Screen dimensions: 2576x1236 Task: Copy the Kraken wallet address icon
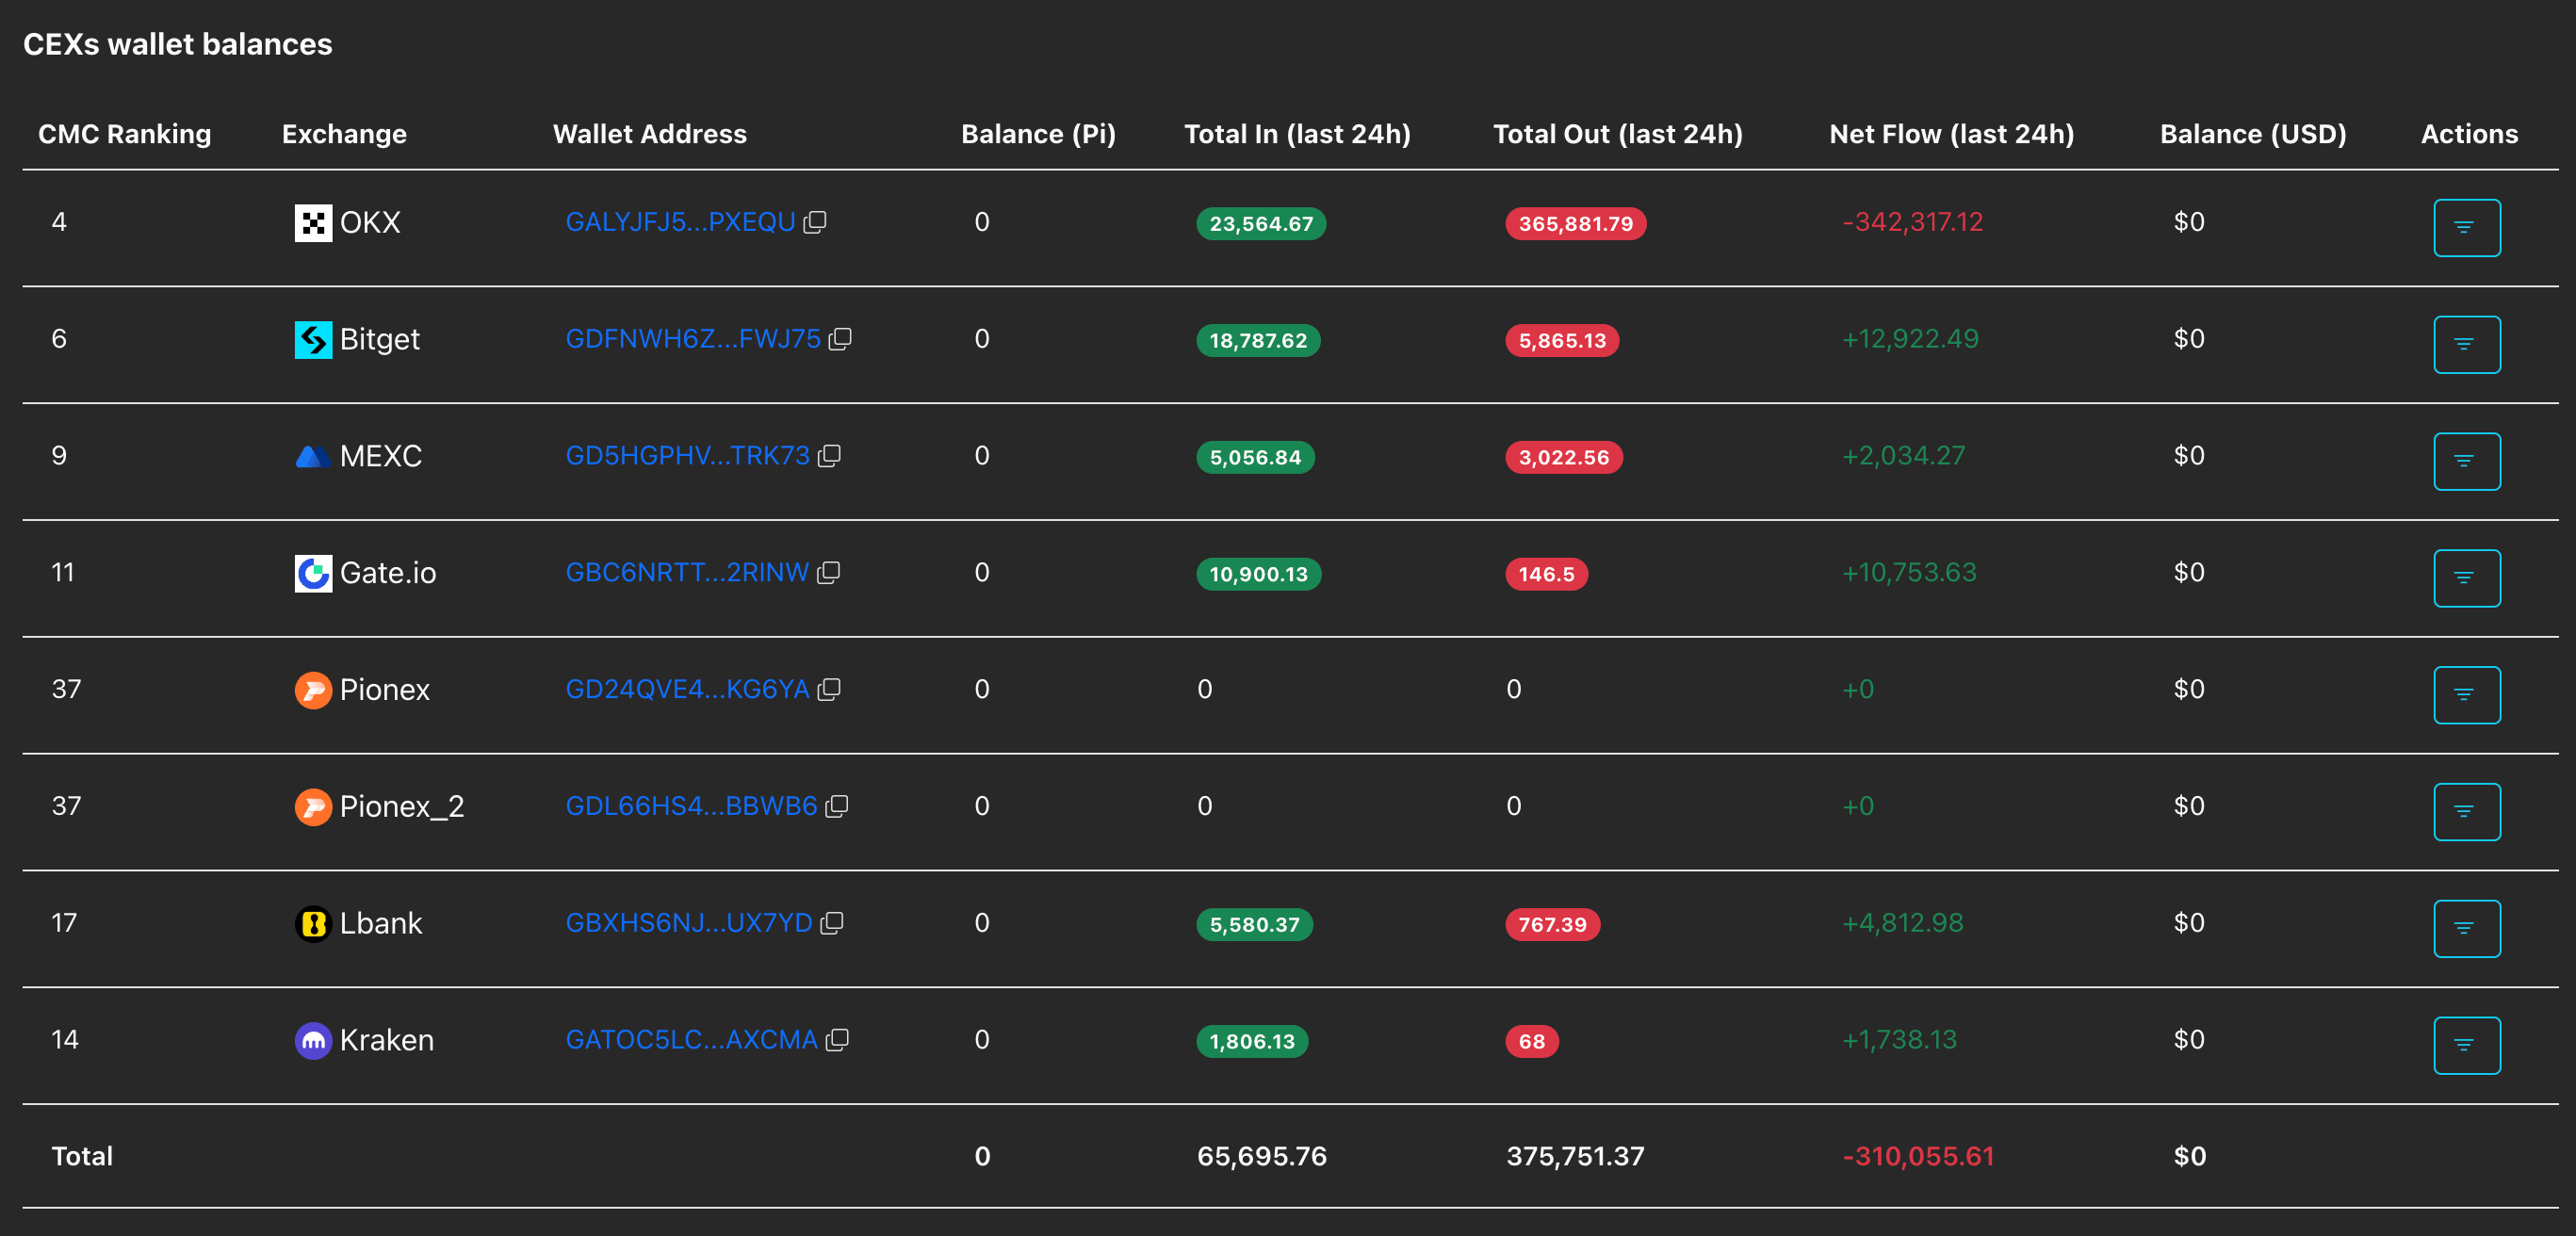[x=837, y=1040]
